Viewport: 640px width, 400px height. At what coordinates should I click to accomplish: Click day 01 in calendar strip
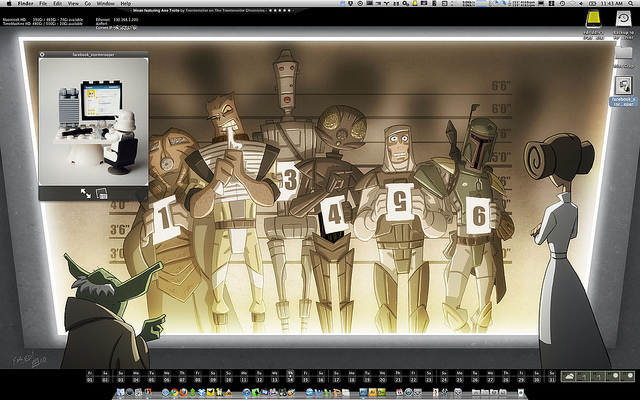tap(90, 376)
